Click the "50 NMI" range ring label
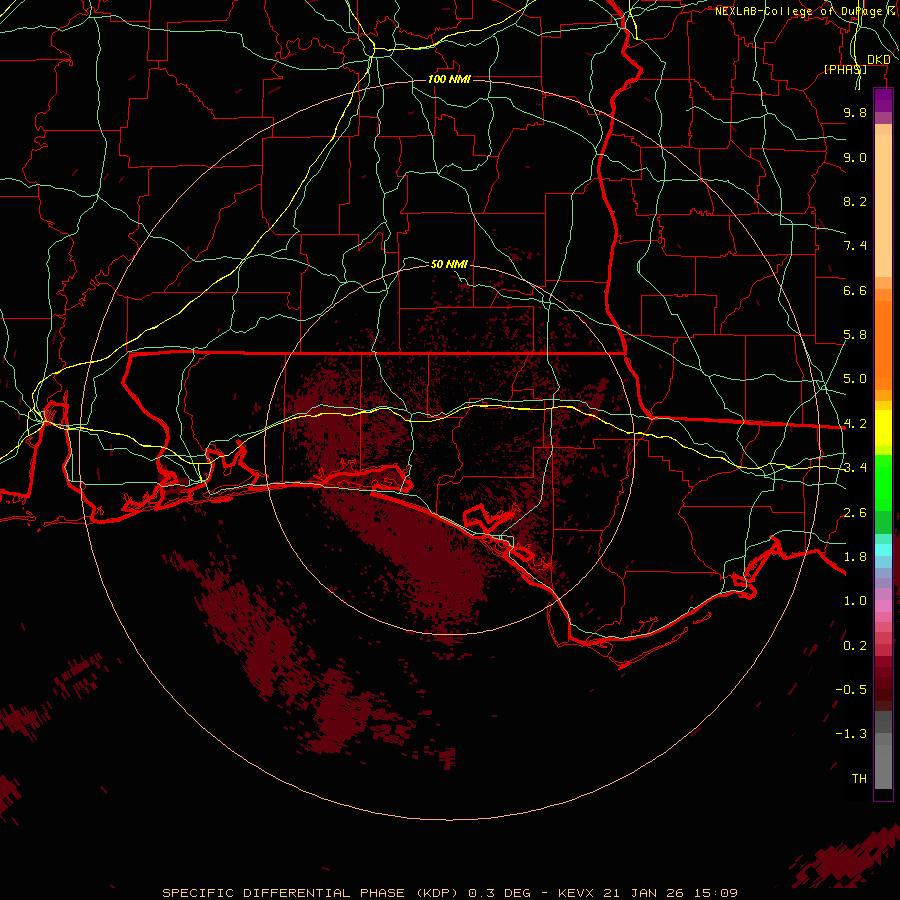 coord(449,264)
